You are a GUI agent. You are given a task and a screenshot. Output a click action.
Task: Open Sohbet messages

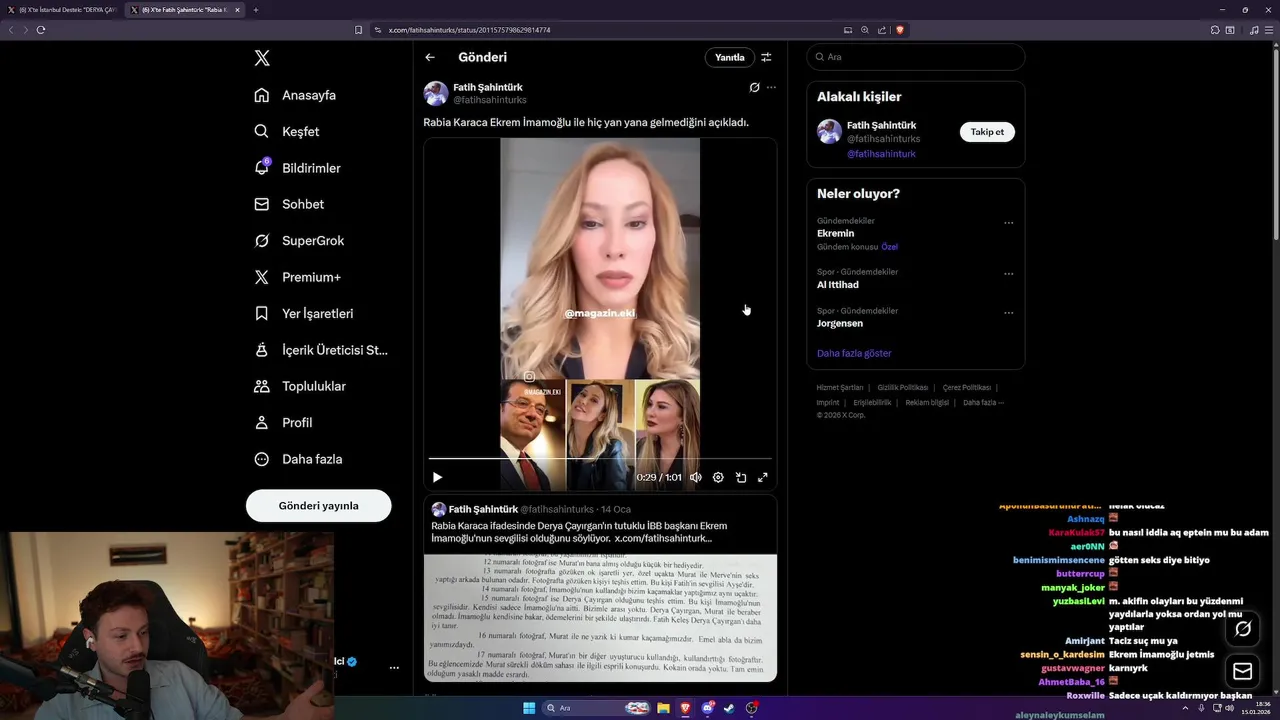pos(289,204)
